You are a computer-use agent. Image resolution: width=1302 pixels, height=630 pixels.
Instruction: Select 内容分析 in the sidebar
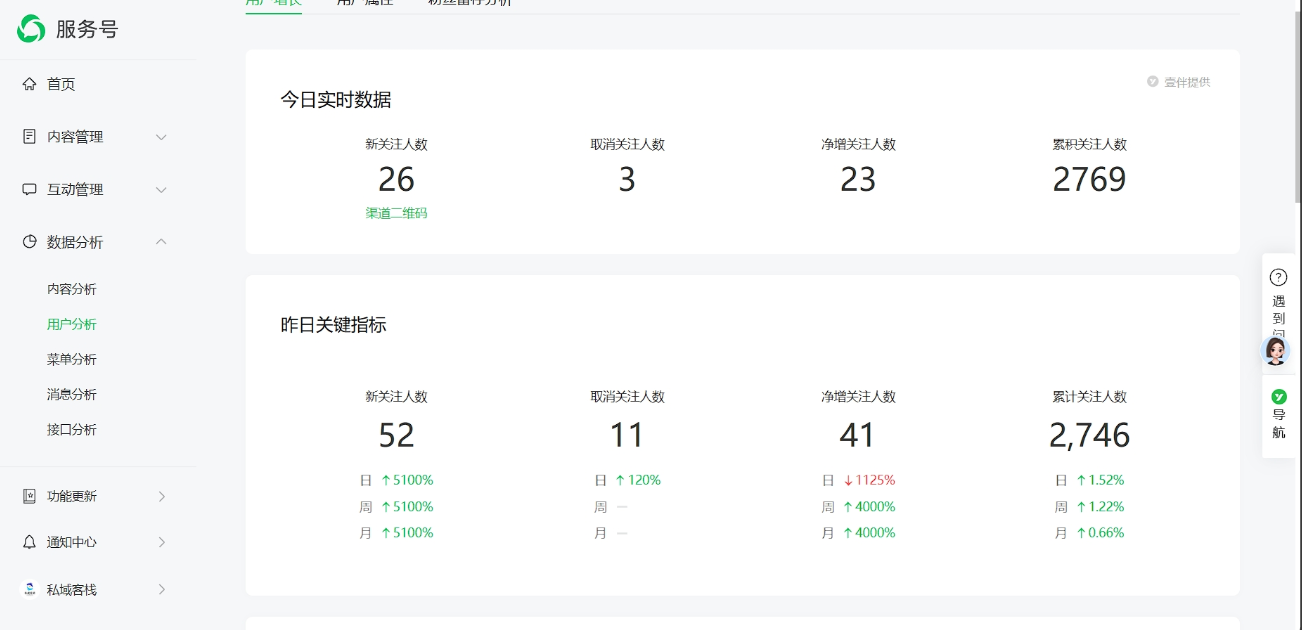click(72, 289)
